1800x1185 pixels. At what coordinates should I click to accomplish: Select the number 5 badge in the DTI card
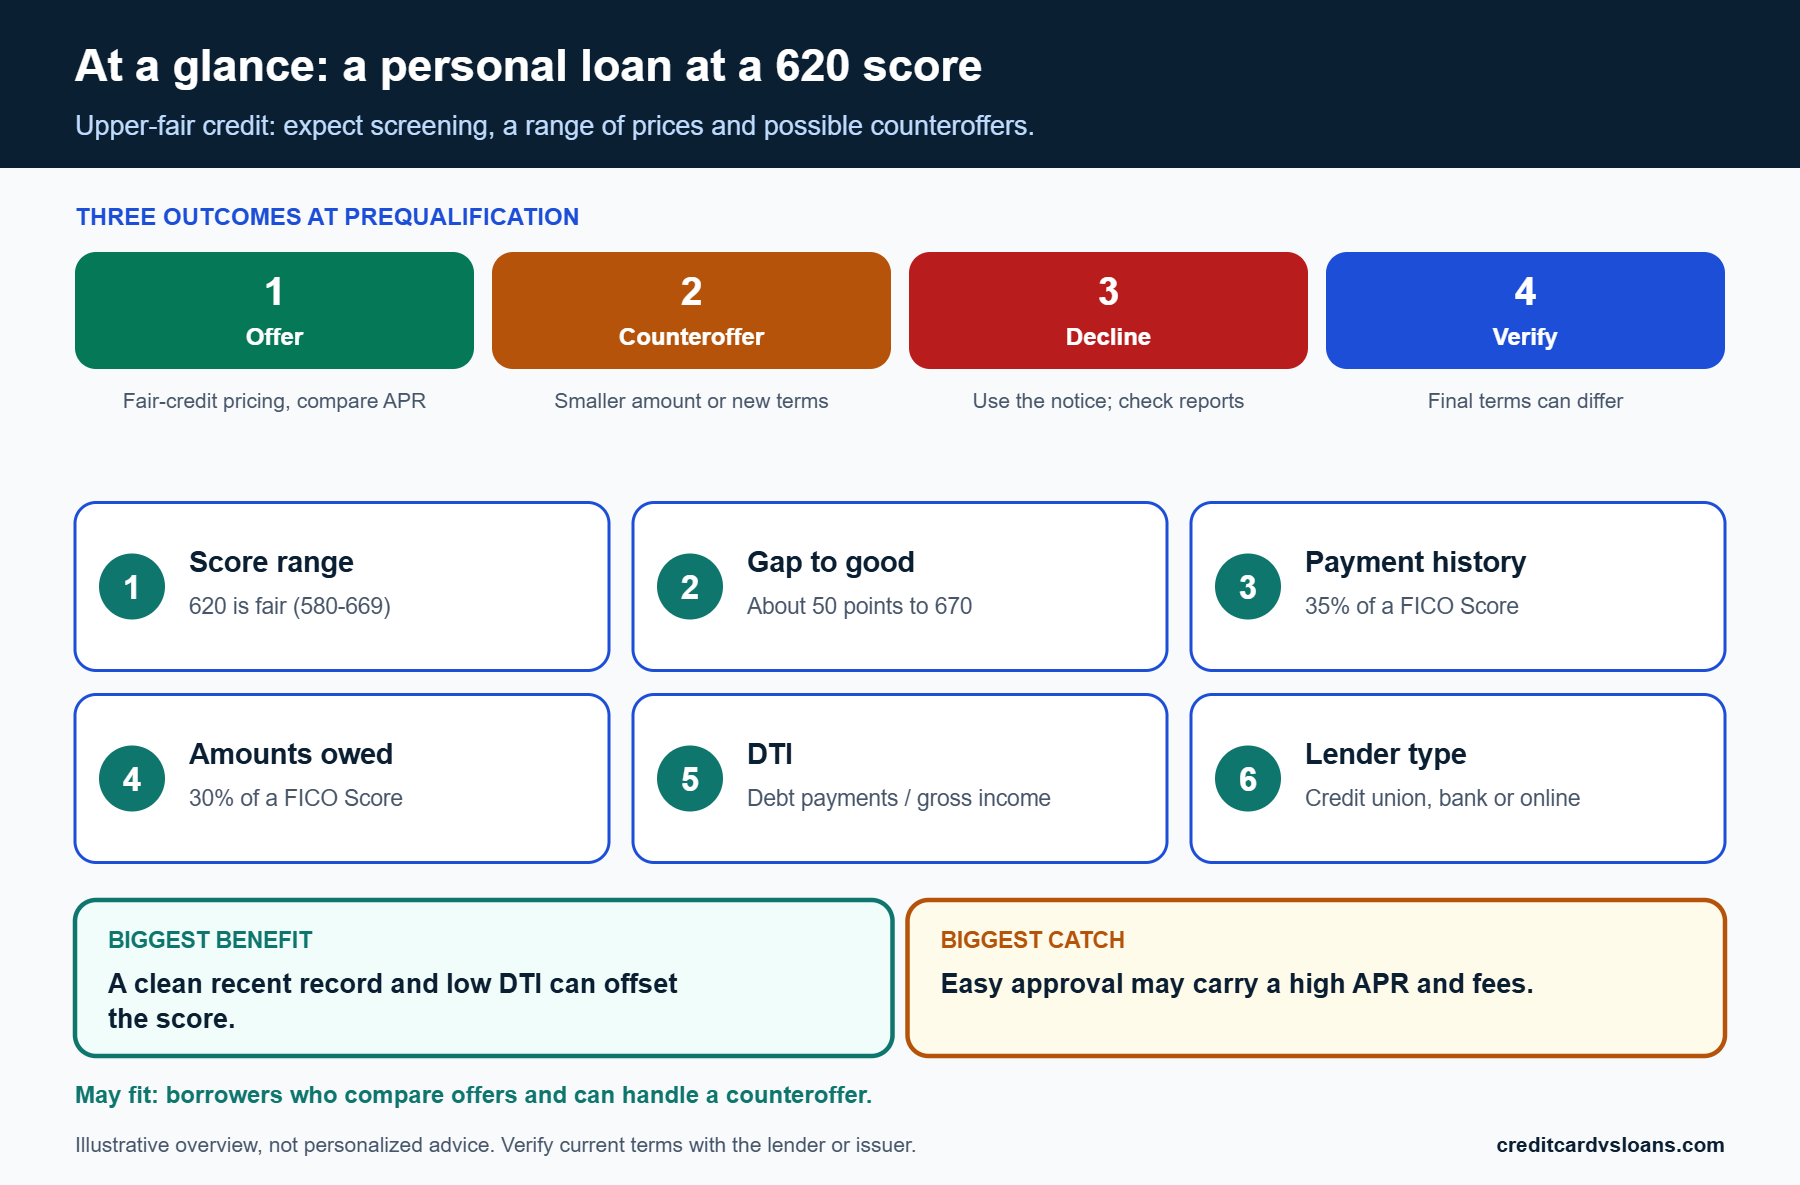[690, 779]
